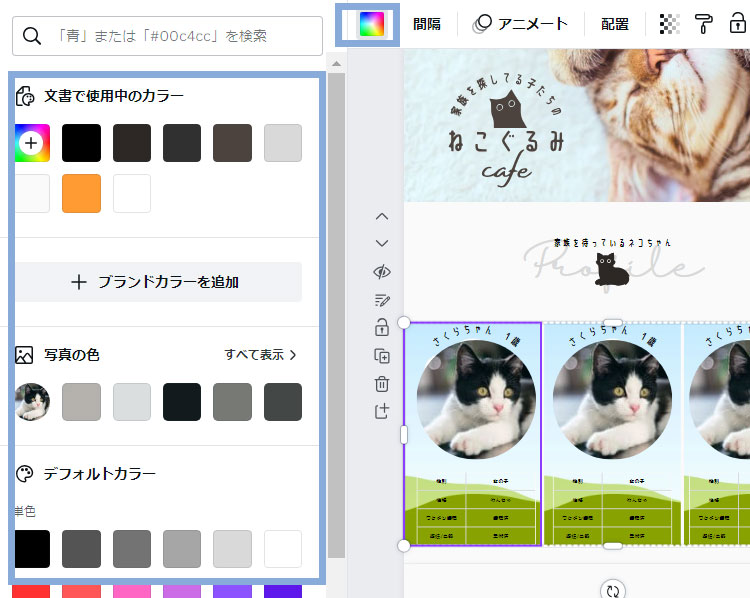
Task: Click the notes pencil icon beside page
Action: [x=382, y=300]
